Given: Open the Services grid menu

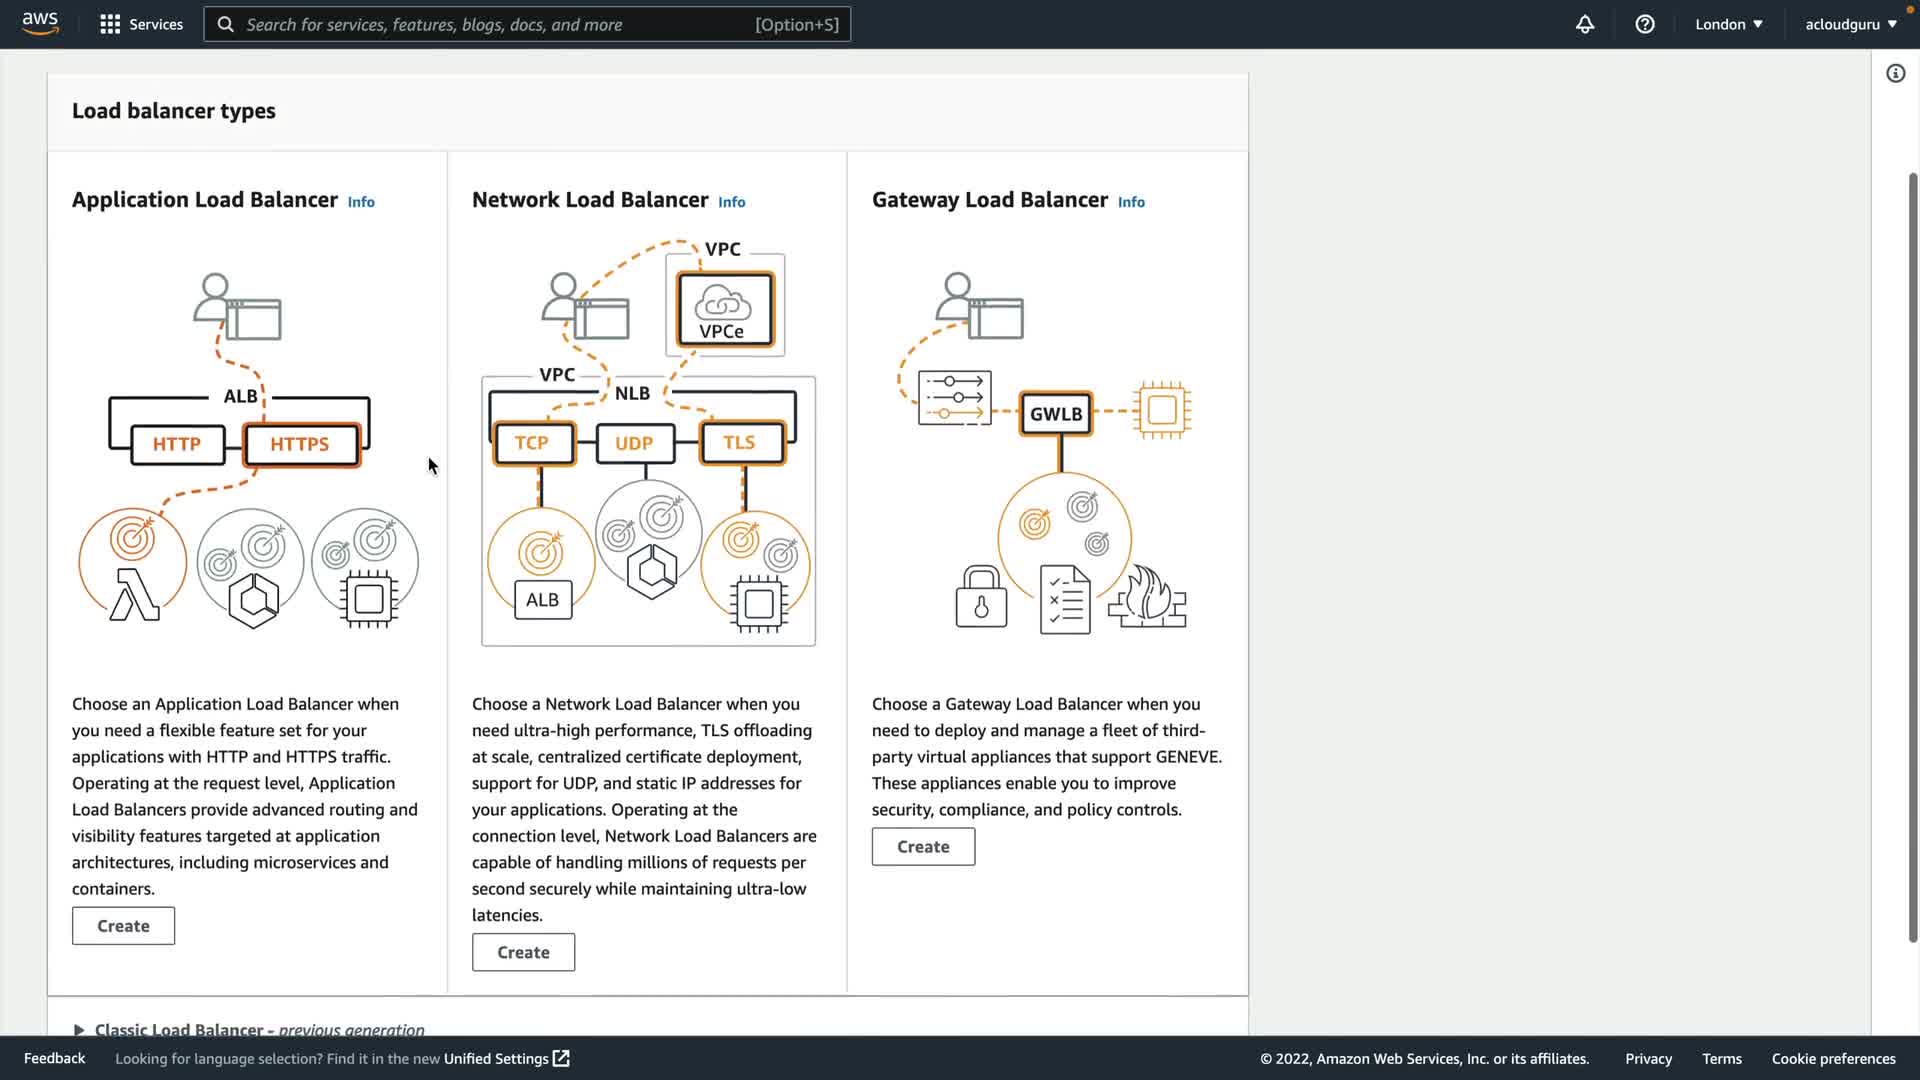Looking at the screenshot, I should coord(141,24).
